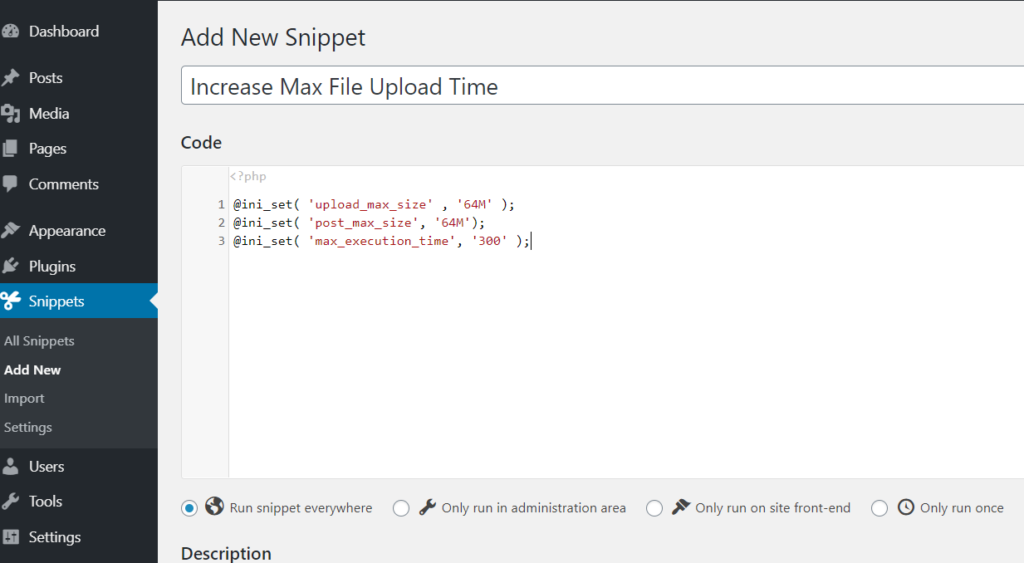Image resolution: width=1024 pixels, height=563 pixels.
Task: Open the Import submenu link
Action: point(24,398)
